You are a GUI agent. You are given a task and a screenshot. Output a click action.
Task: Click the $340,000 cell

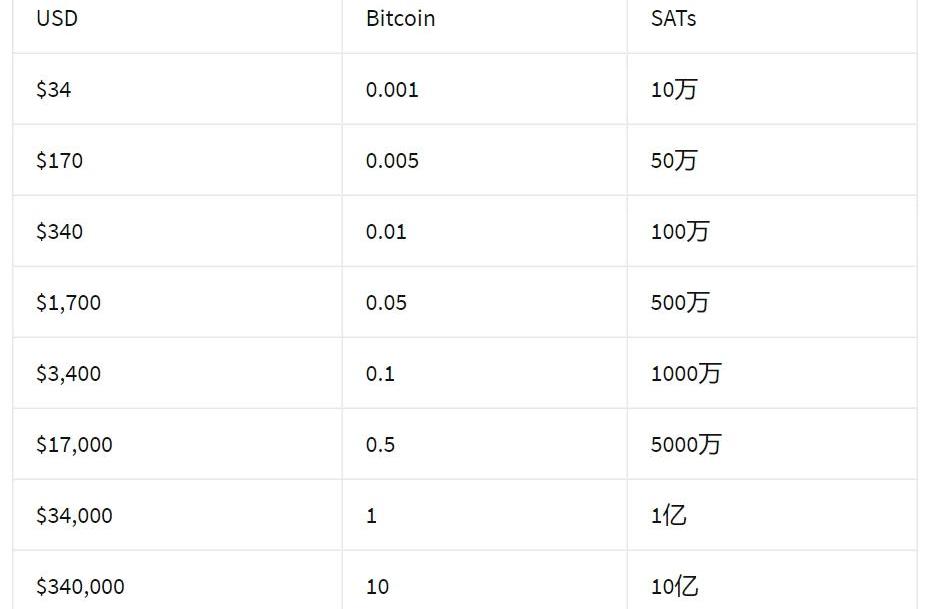(80, 587)
